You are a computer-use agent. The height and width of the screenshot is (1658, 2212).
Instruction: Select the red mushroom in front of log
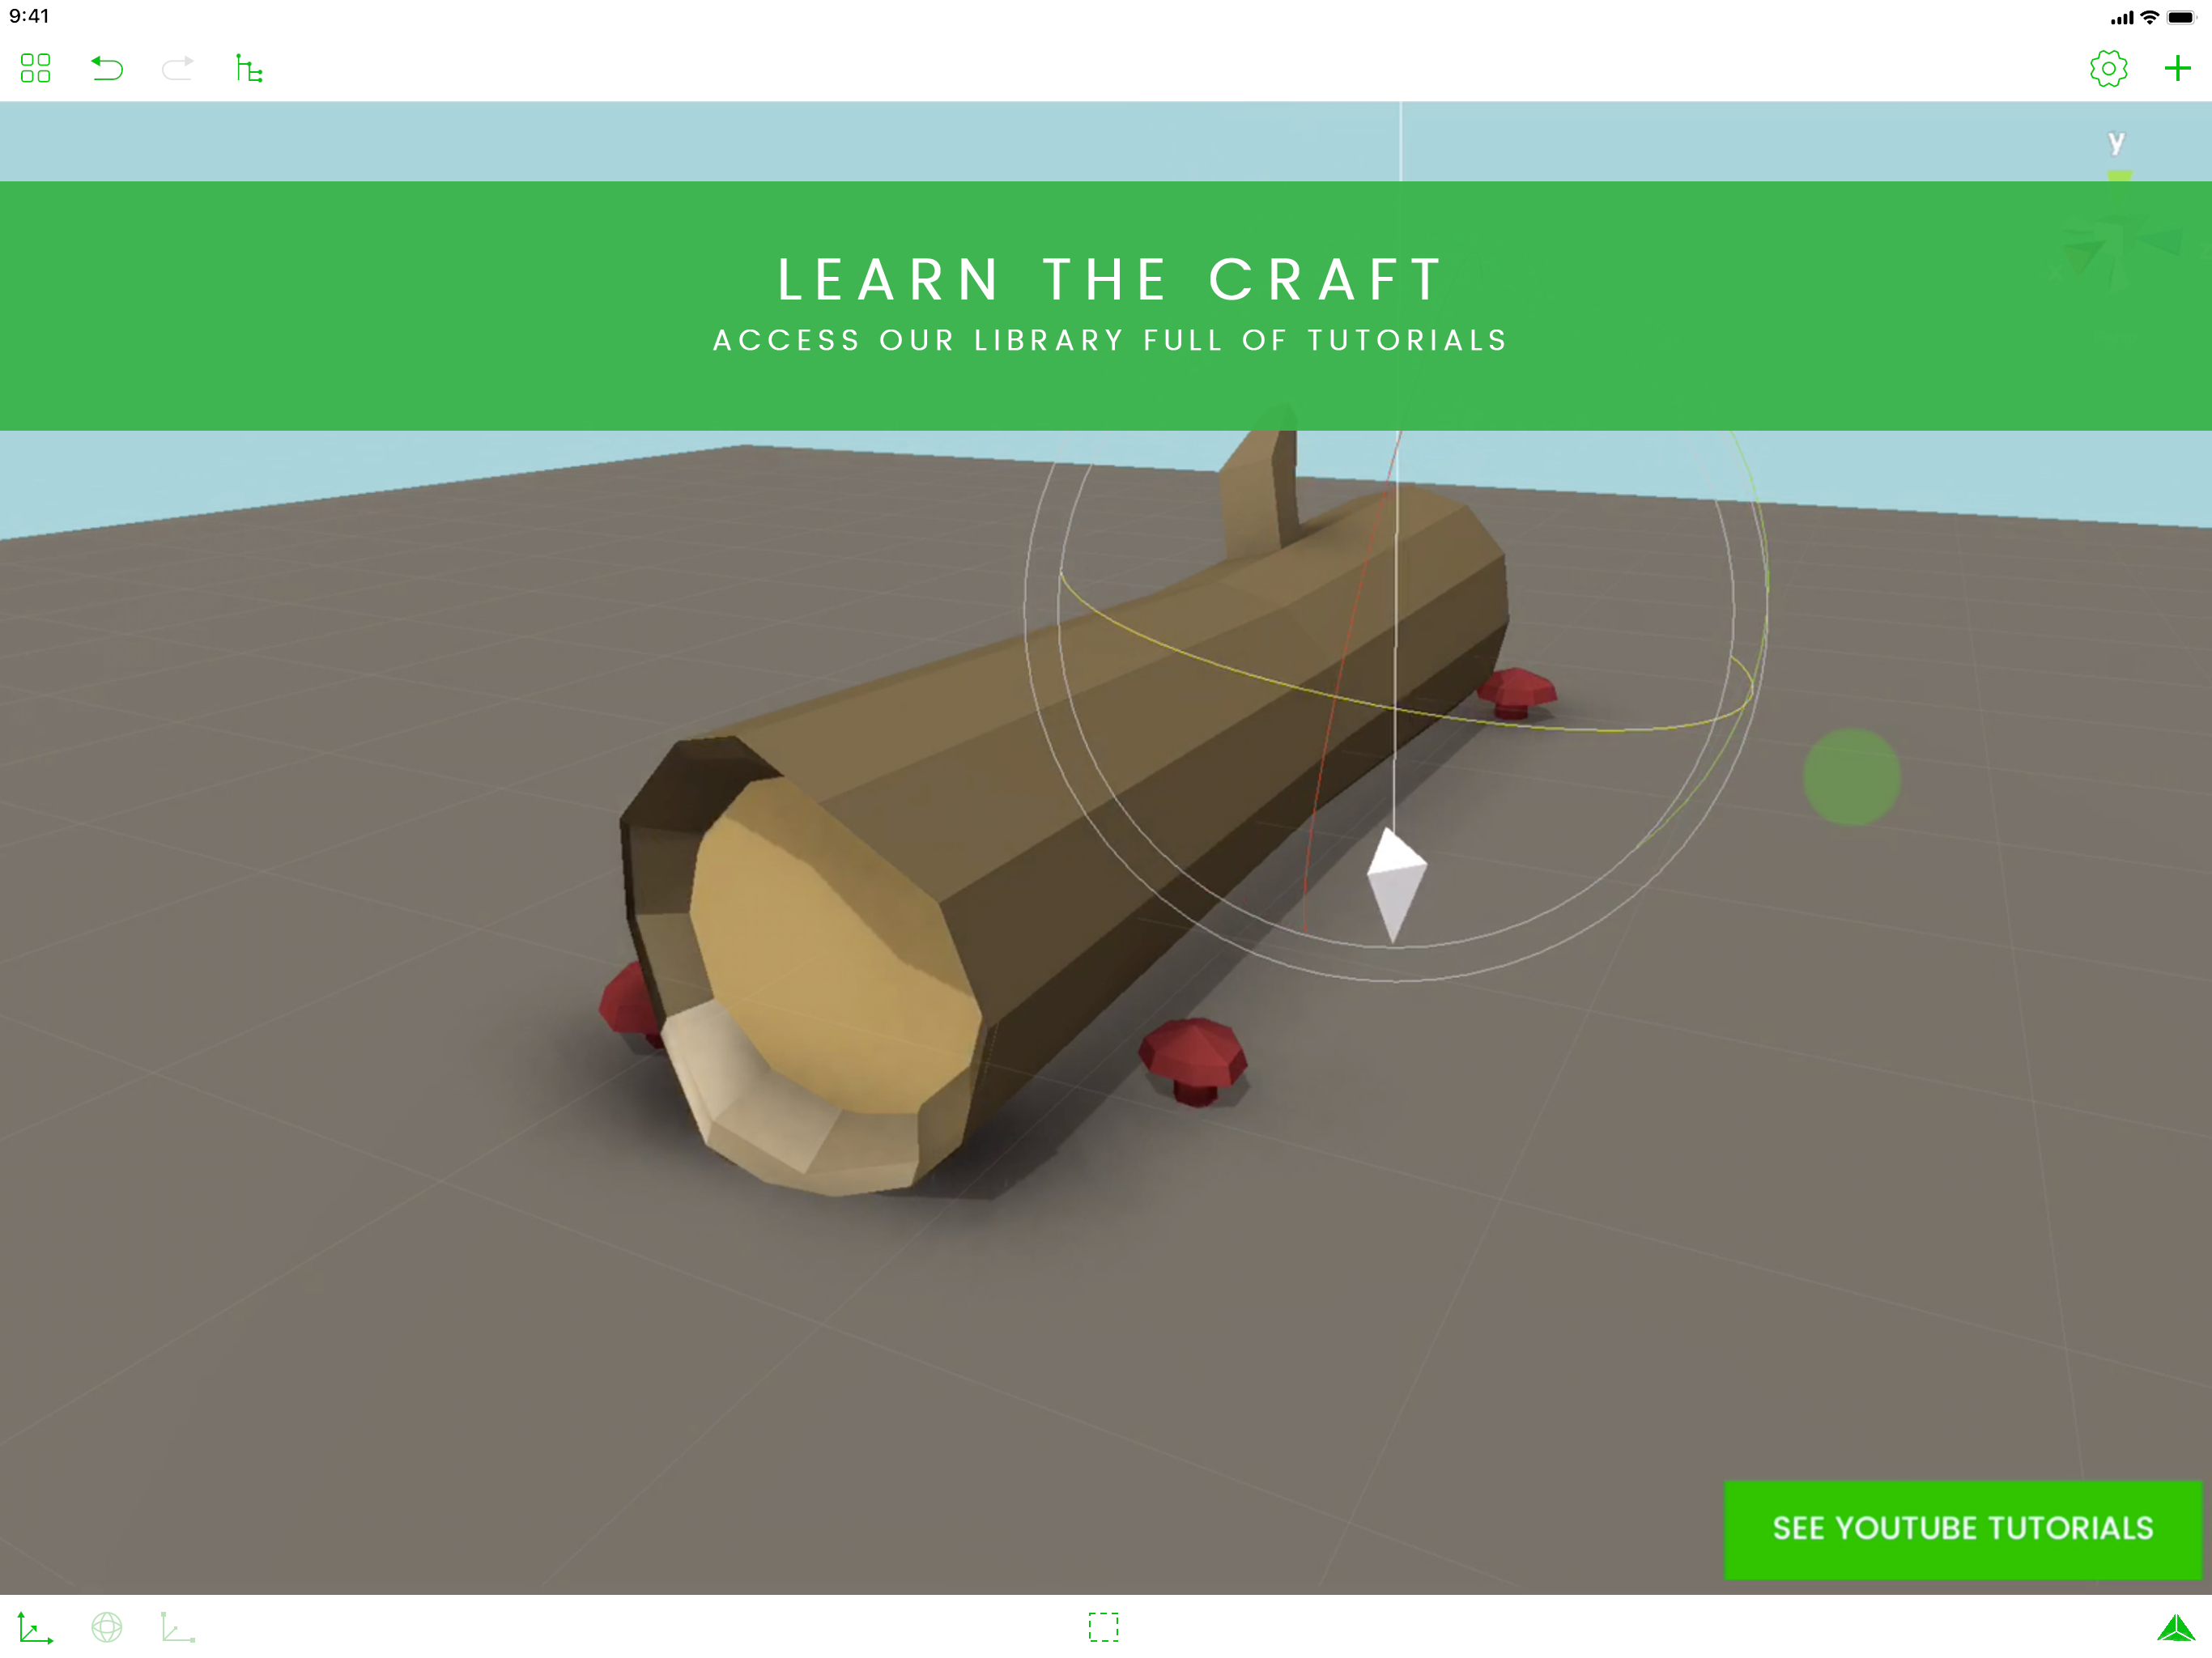(x=1193, y=1055)
